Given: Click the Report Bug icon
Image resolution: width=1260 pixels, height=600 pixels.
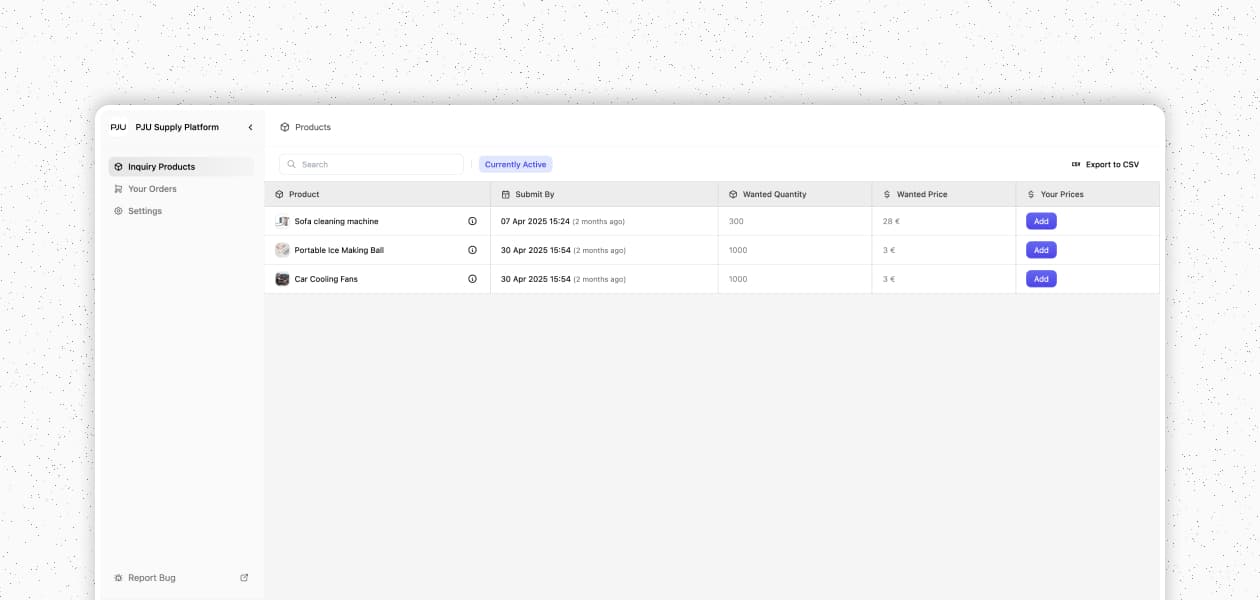Looking at the screenshot, I should tap(119, 577).
